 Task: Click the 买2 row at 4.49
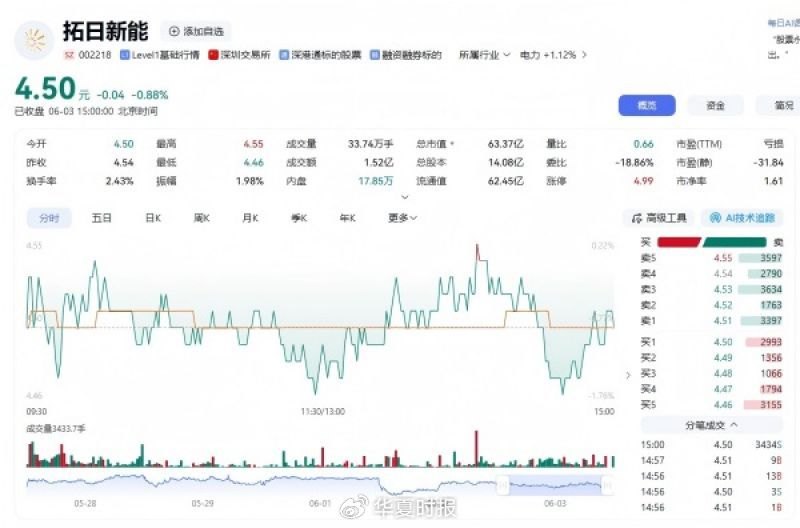click(711, 358)
